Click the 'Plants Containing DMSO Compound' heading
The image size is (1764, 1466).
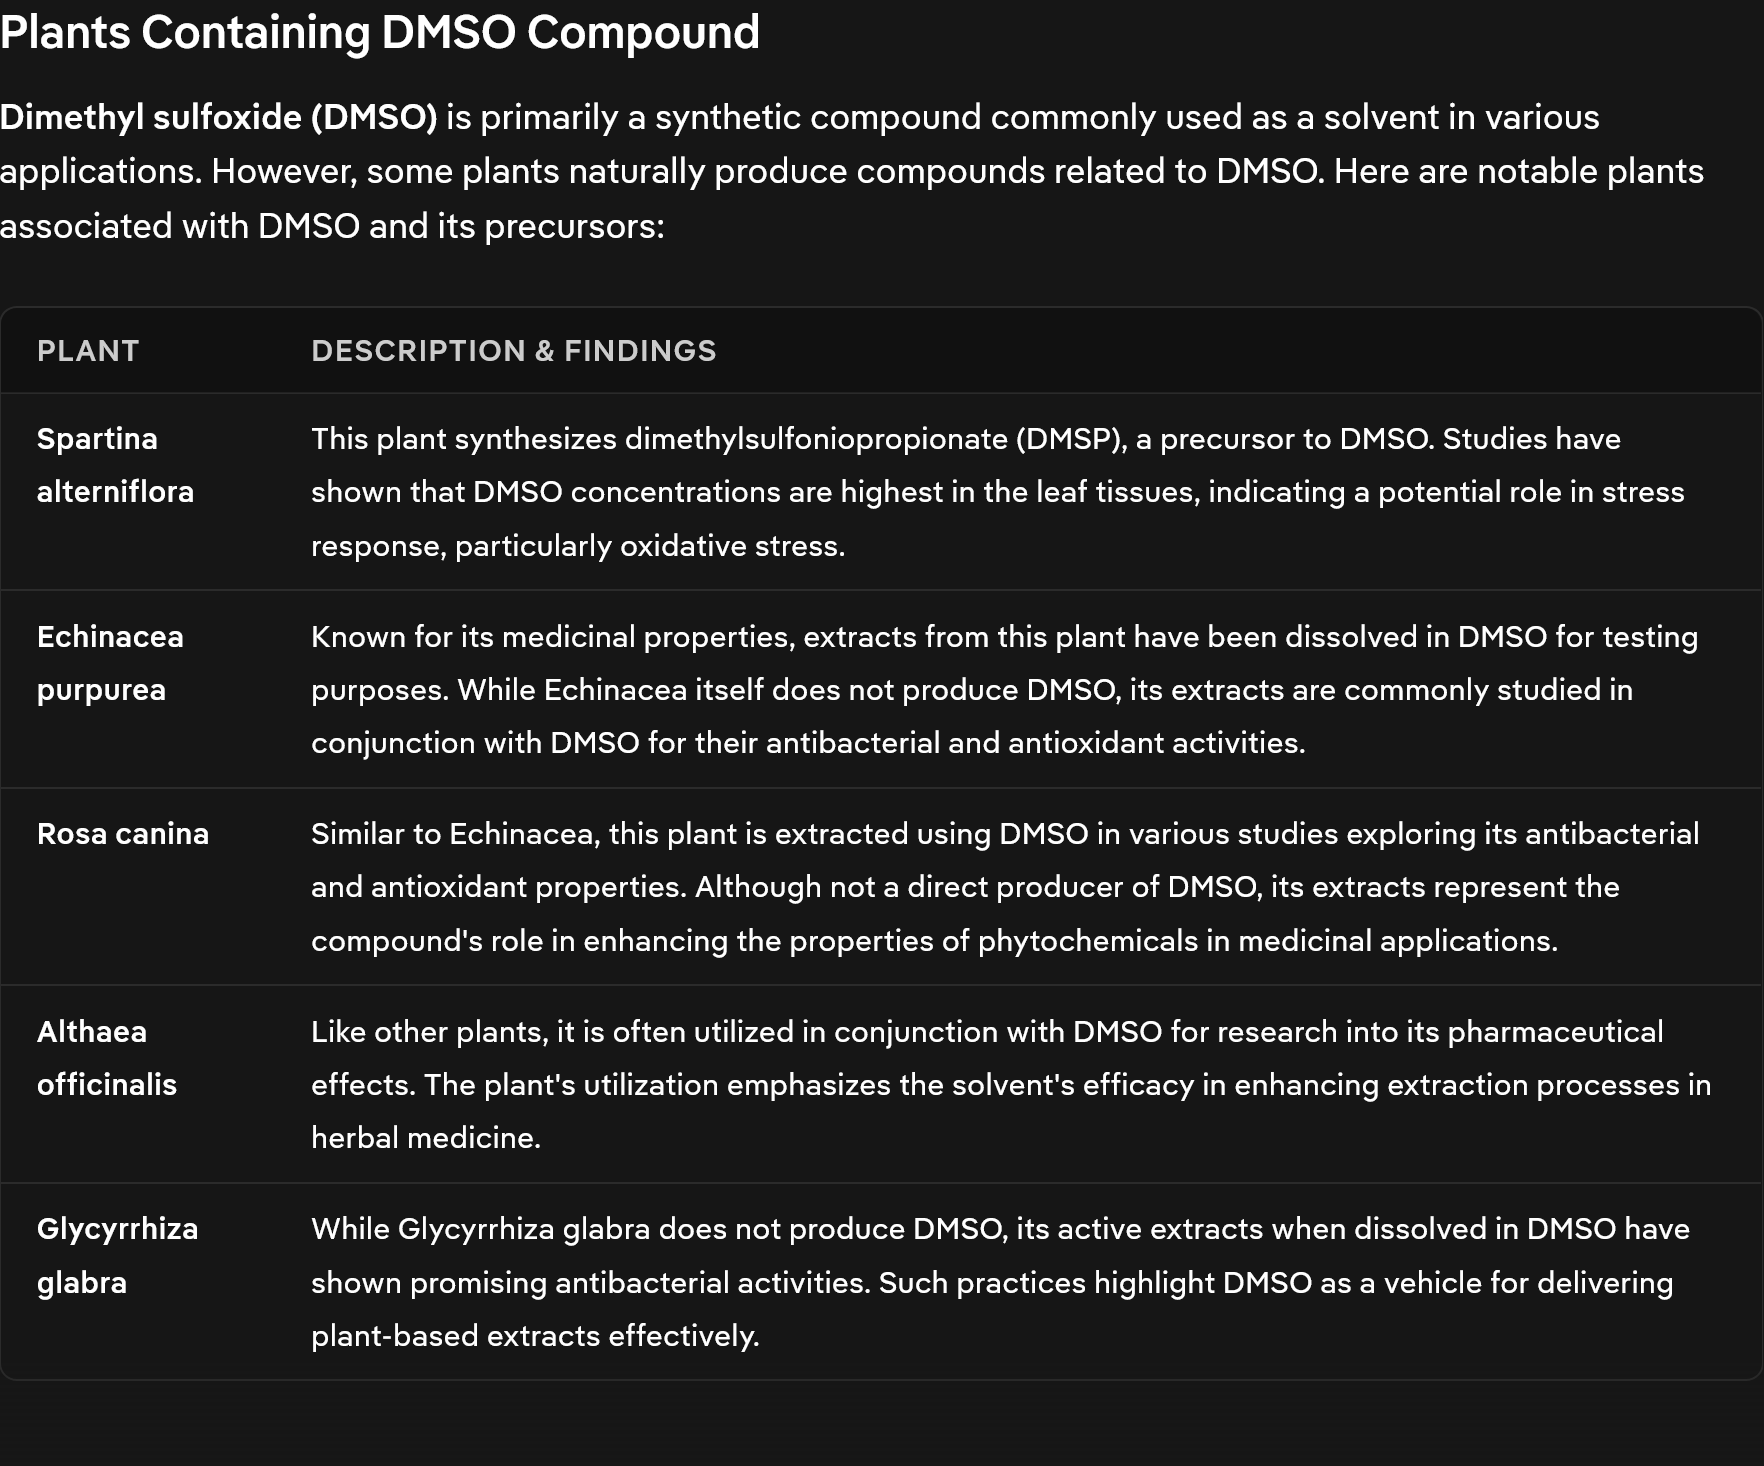coord(380,33)
